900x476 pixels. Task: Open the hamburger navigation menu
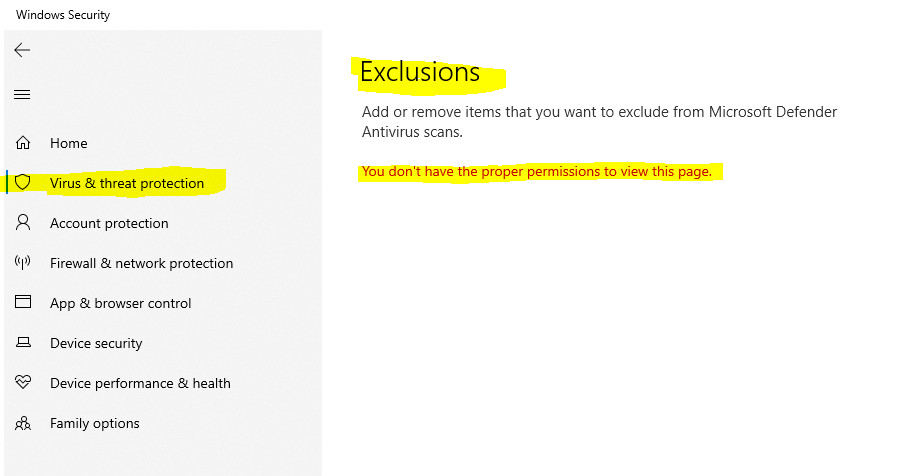pyautogui.click(x=22, y=95)
